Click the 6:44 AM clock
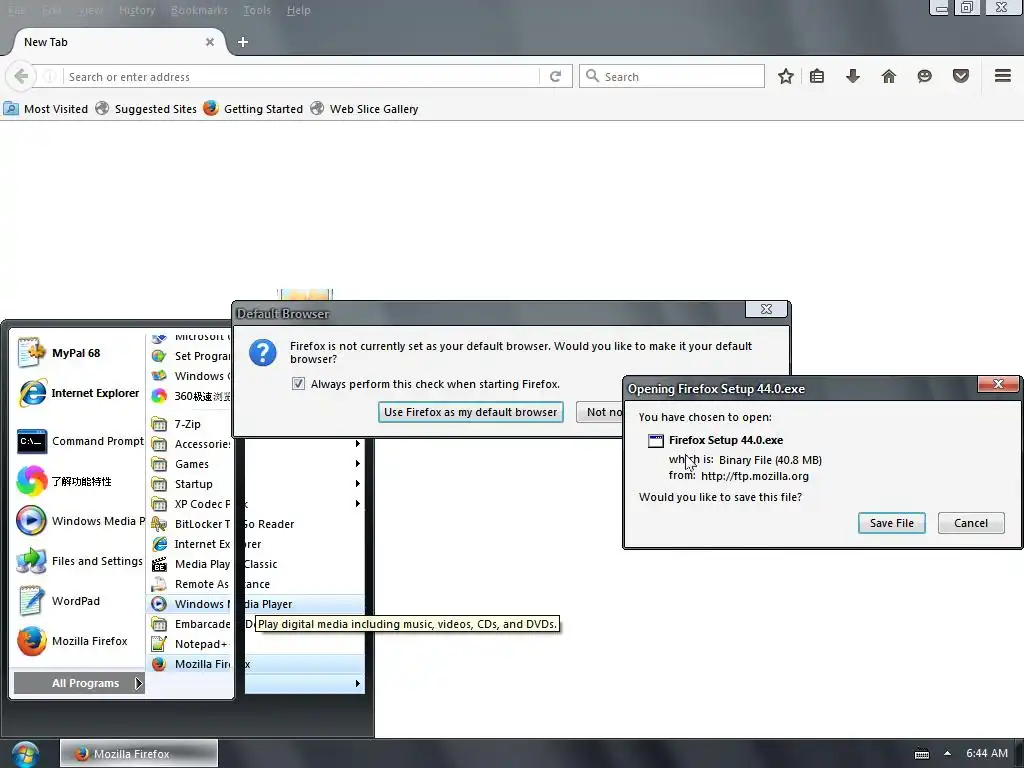This screenshot has height=768, width=1024. point(987,754)
